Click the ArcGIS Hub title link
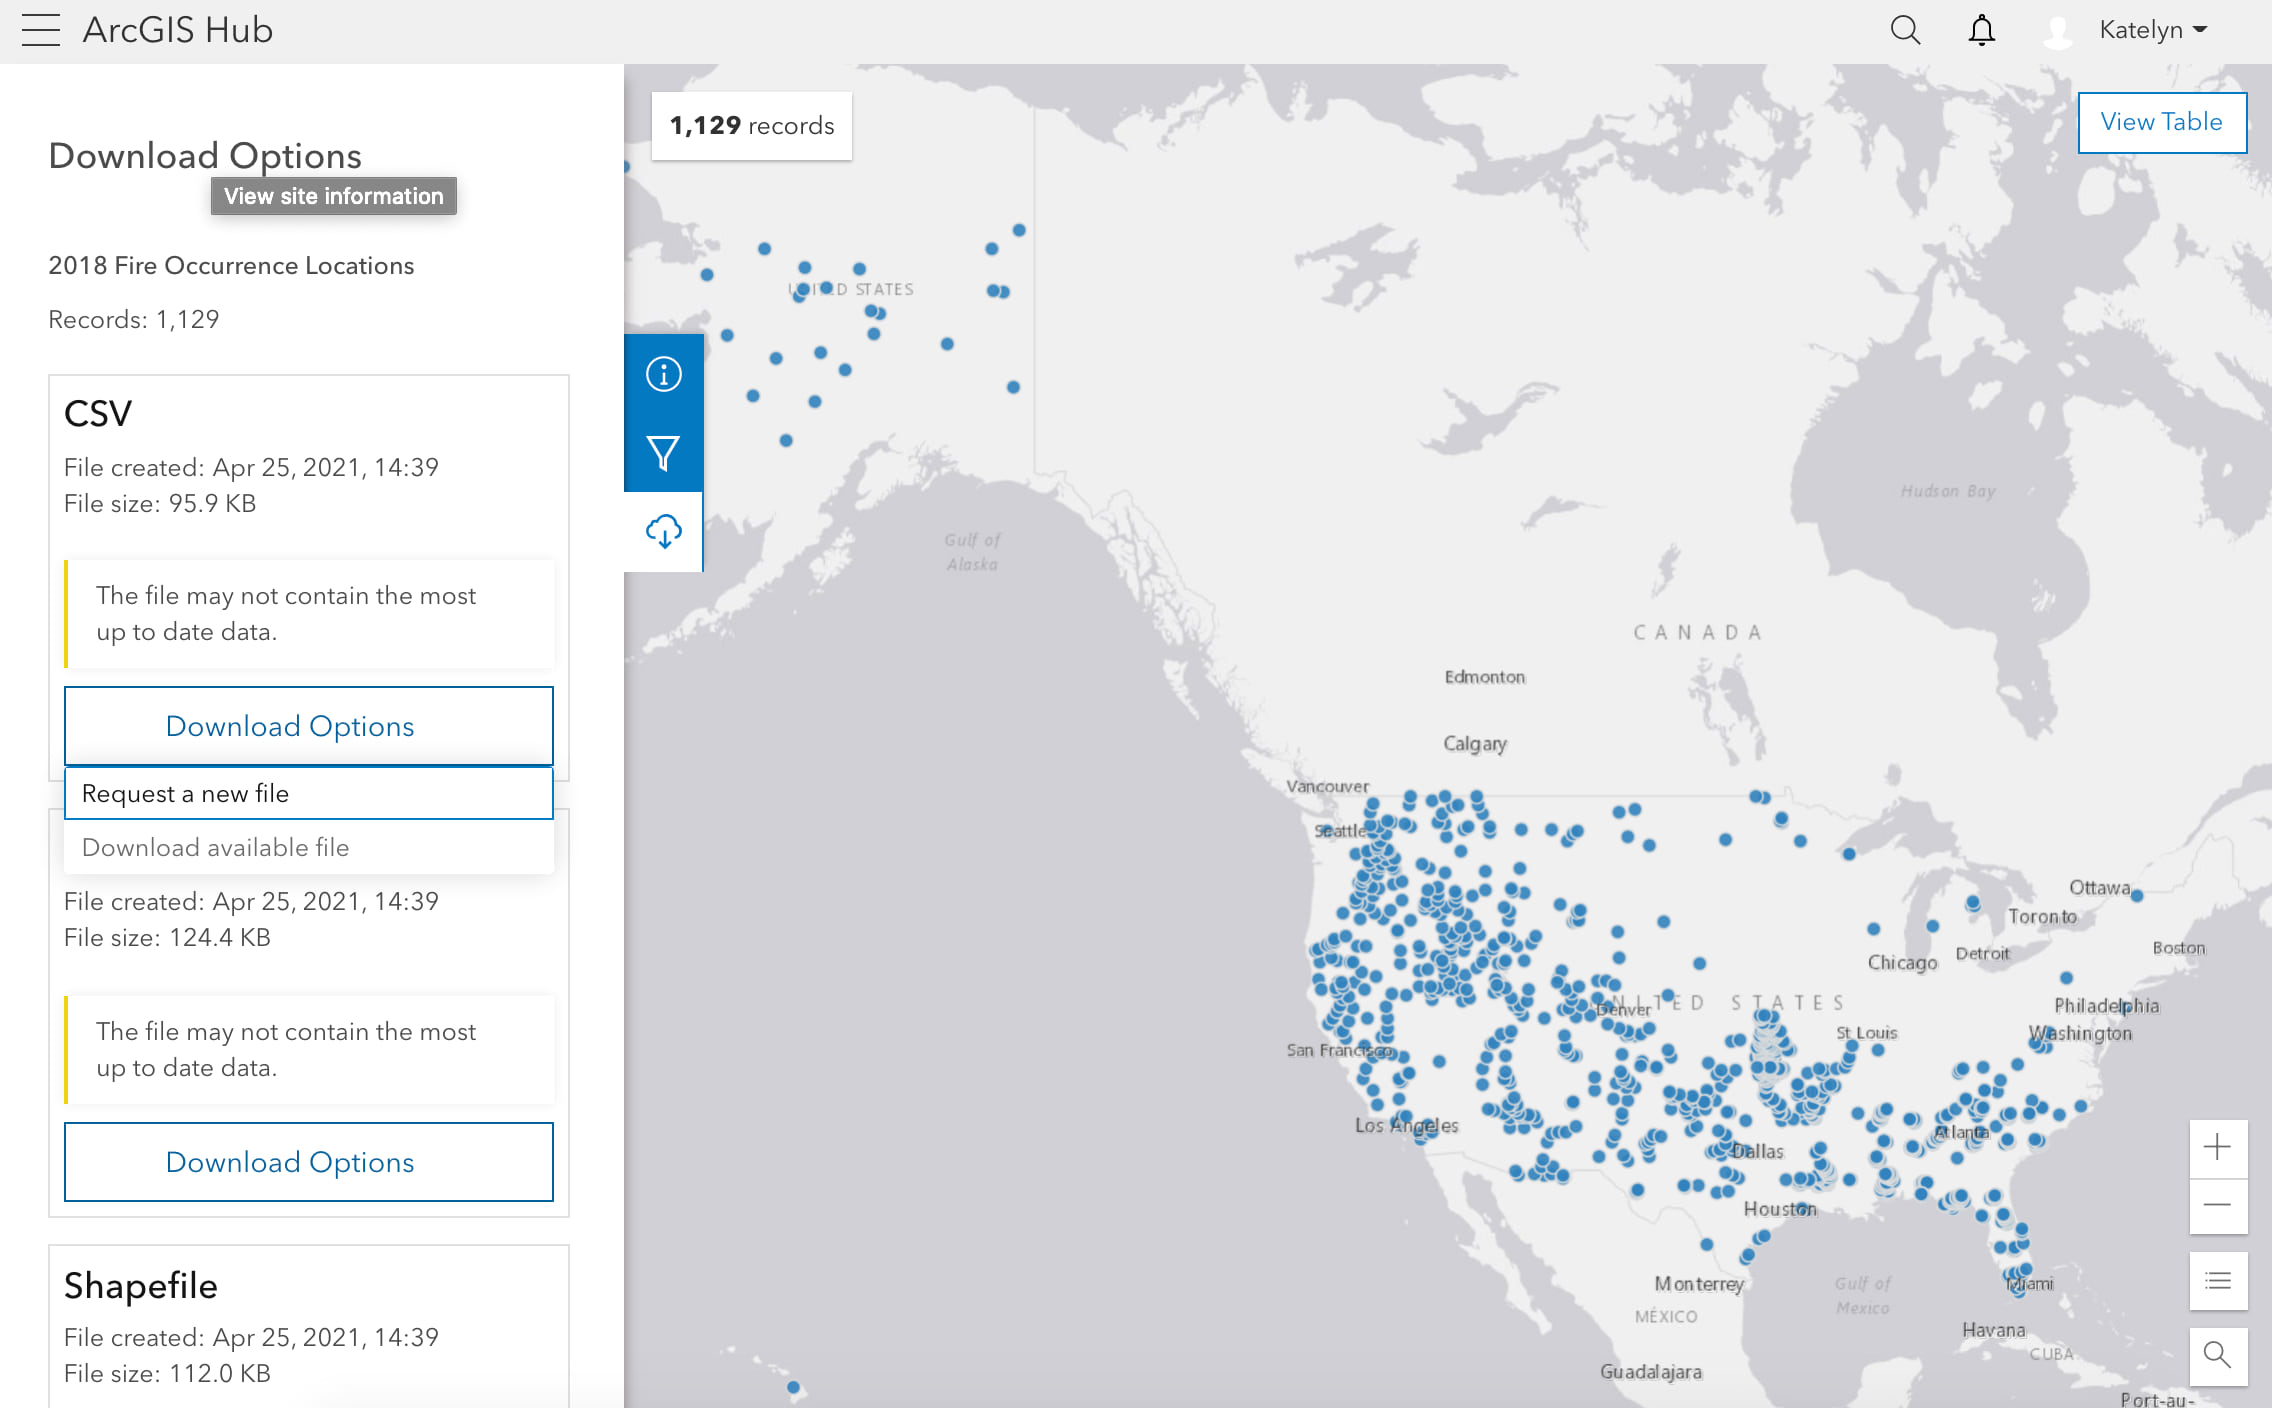Viewport: 2272px width, 1408px height. 177,30
